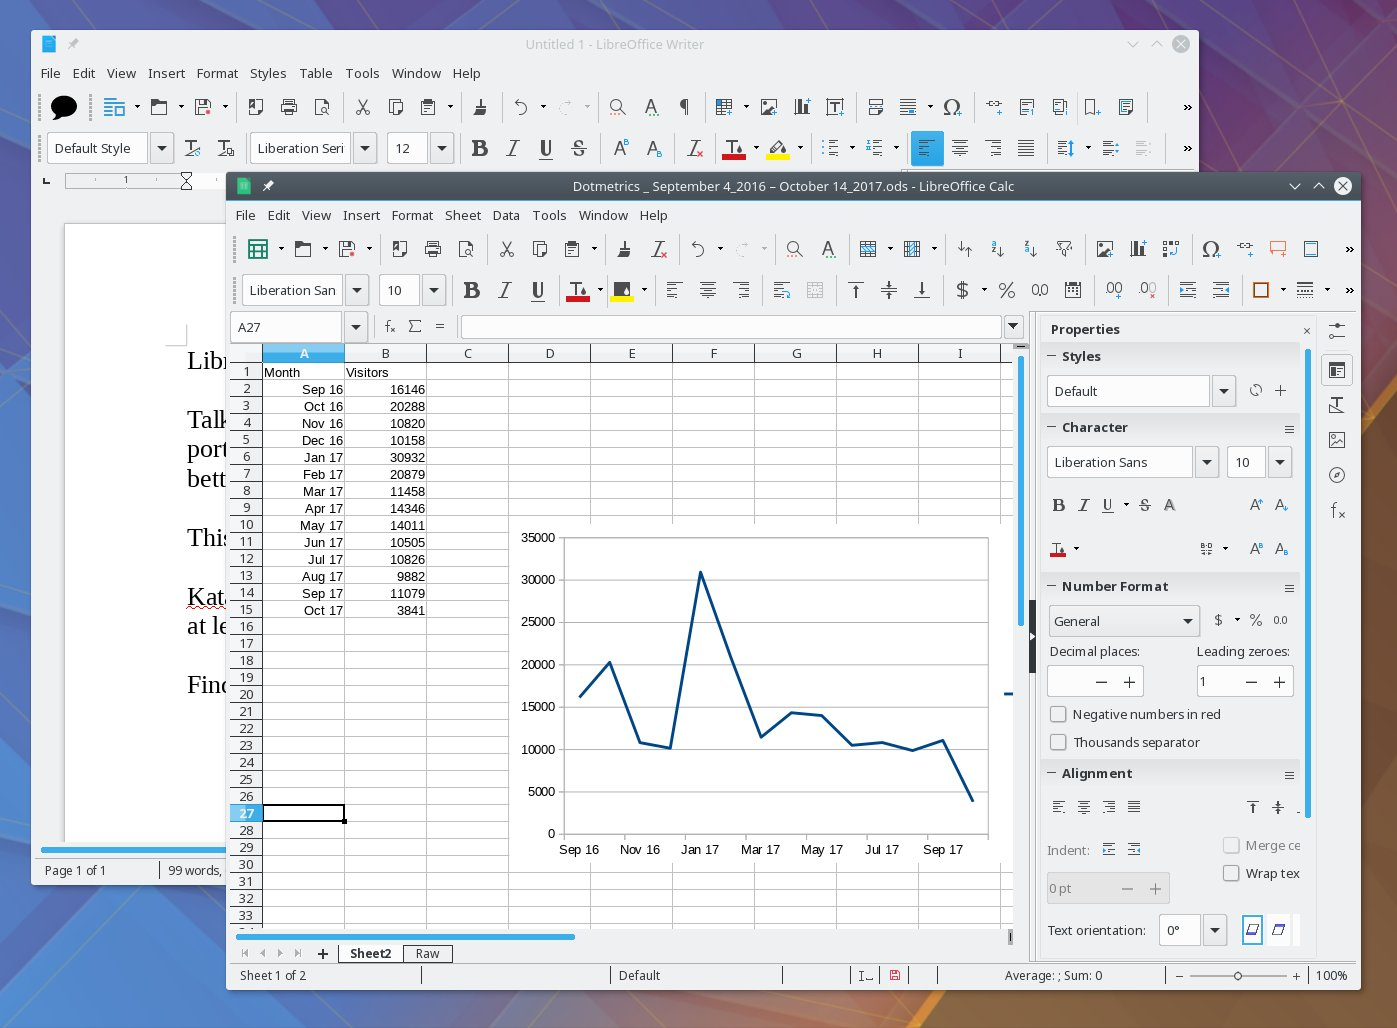Click Format as Currency dollar icon
1397x1028 pixels.
[962, 290]
